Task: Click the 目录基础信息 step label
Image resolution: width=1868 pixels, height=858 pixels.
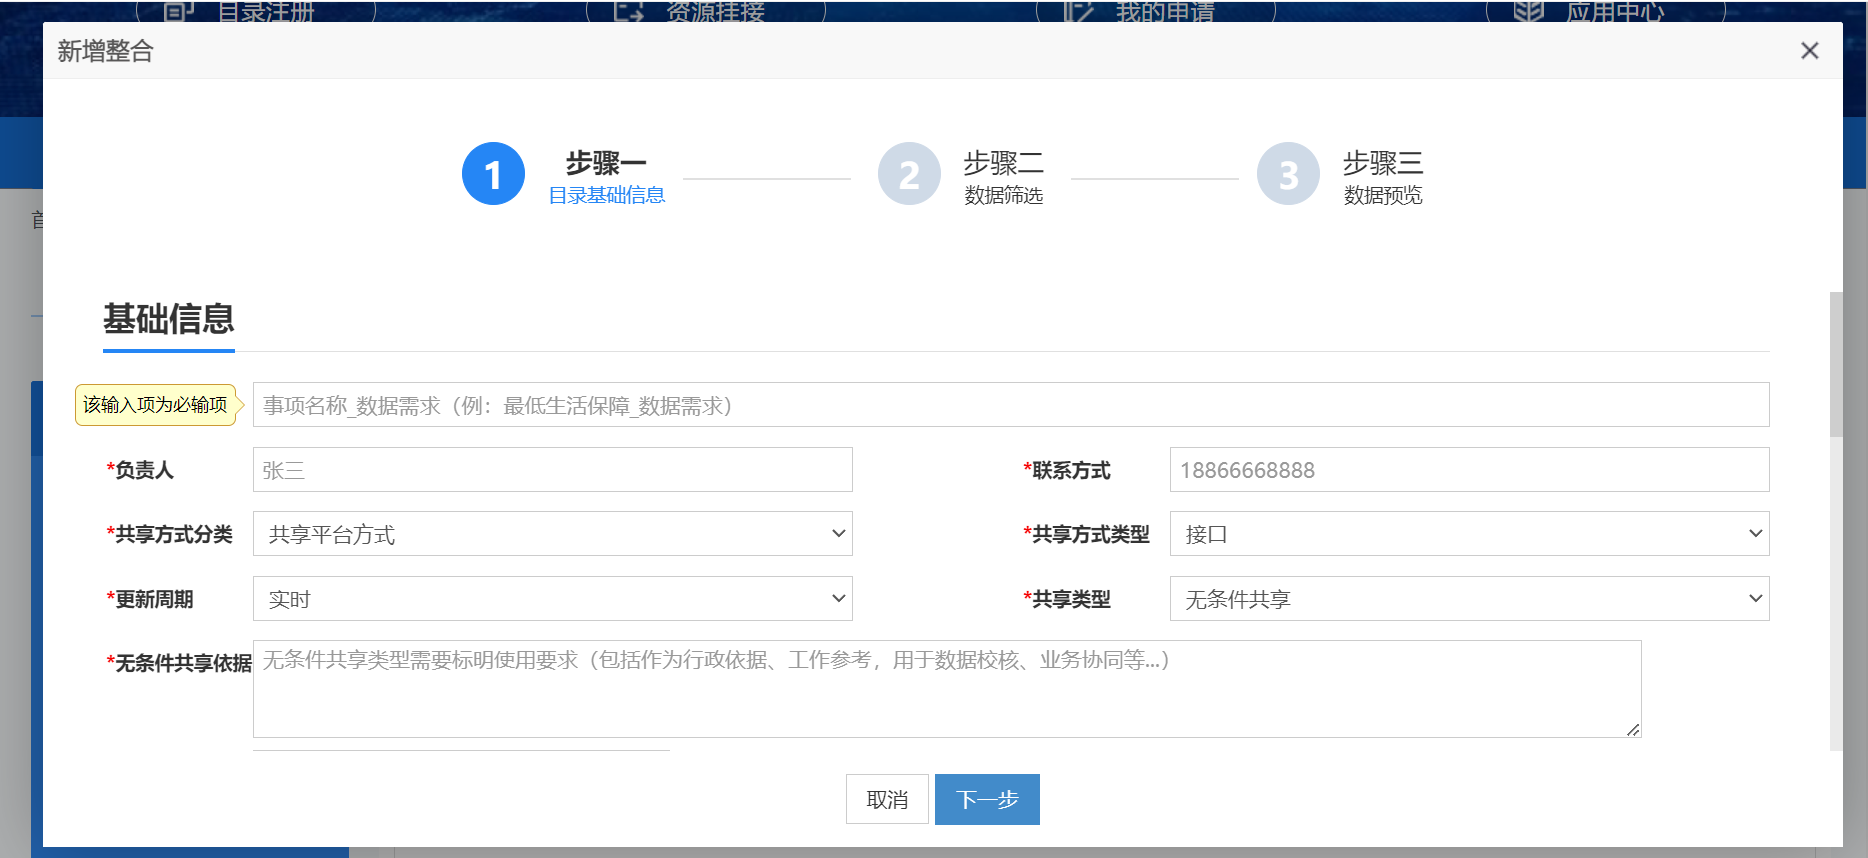Action: tap(607, 195)
